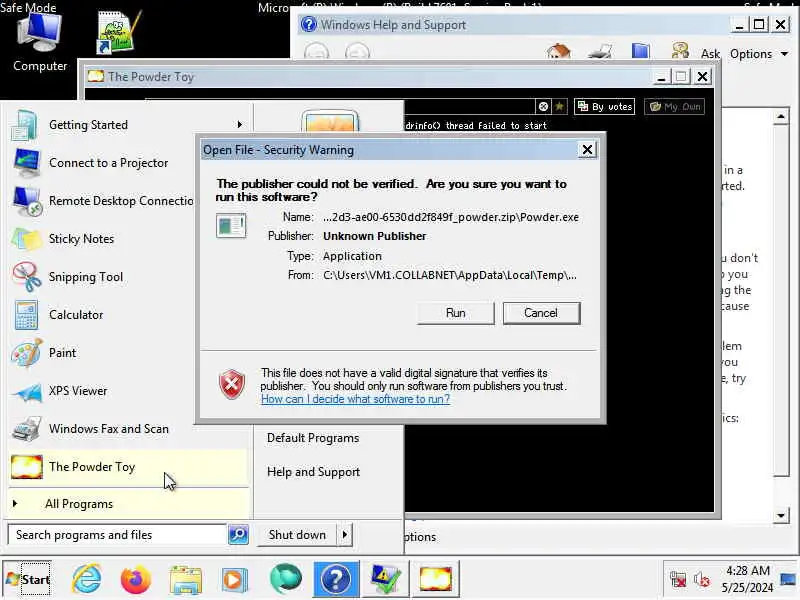Open Windows Media Player from taskbar
The height and width of the screenshot is (600, 800).
coord(235,580)
